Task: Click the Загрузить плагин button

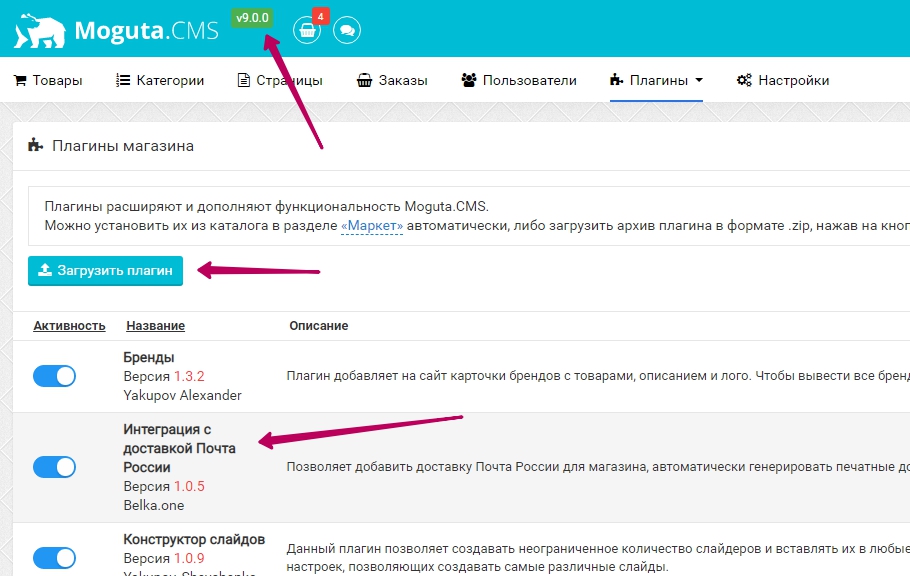Action: tap(105, 271)
